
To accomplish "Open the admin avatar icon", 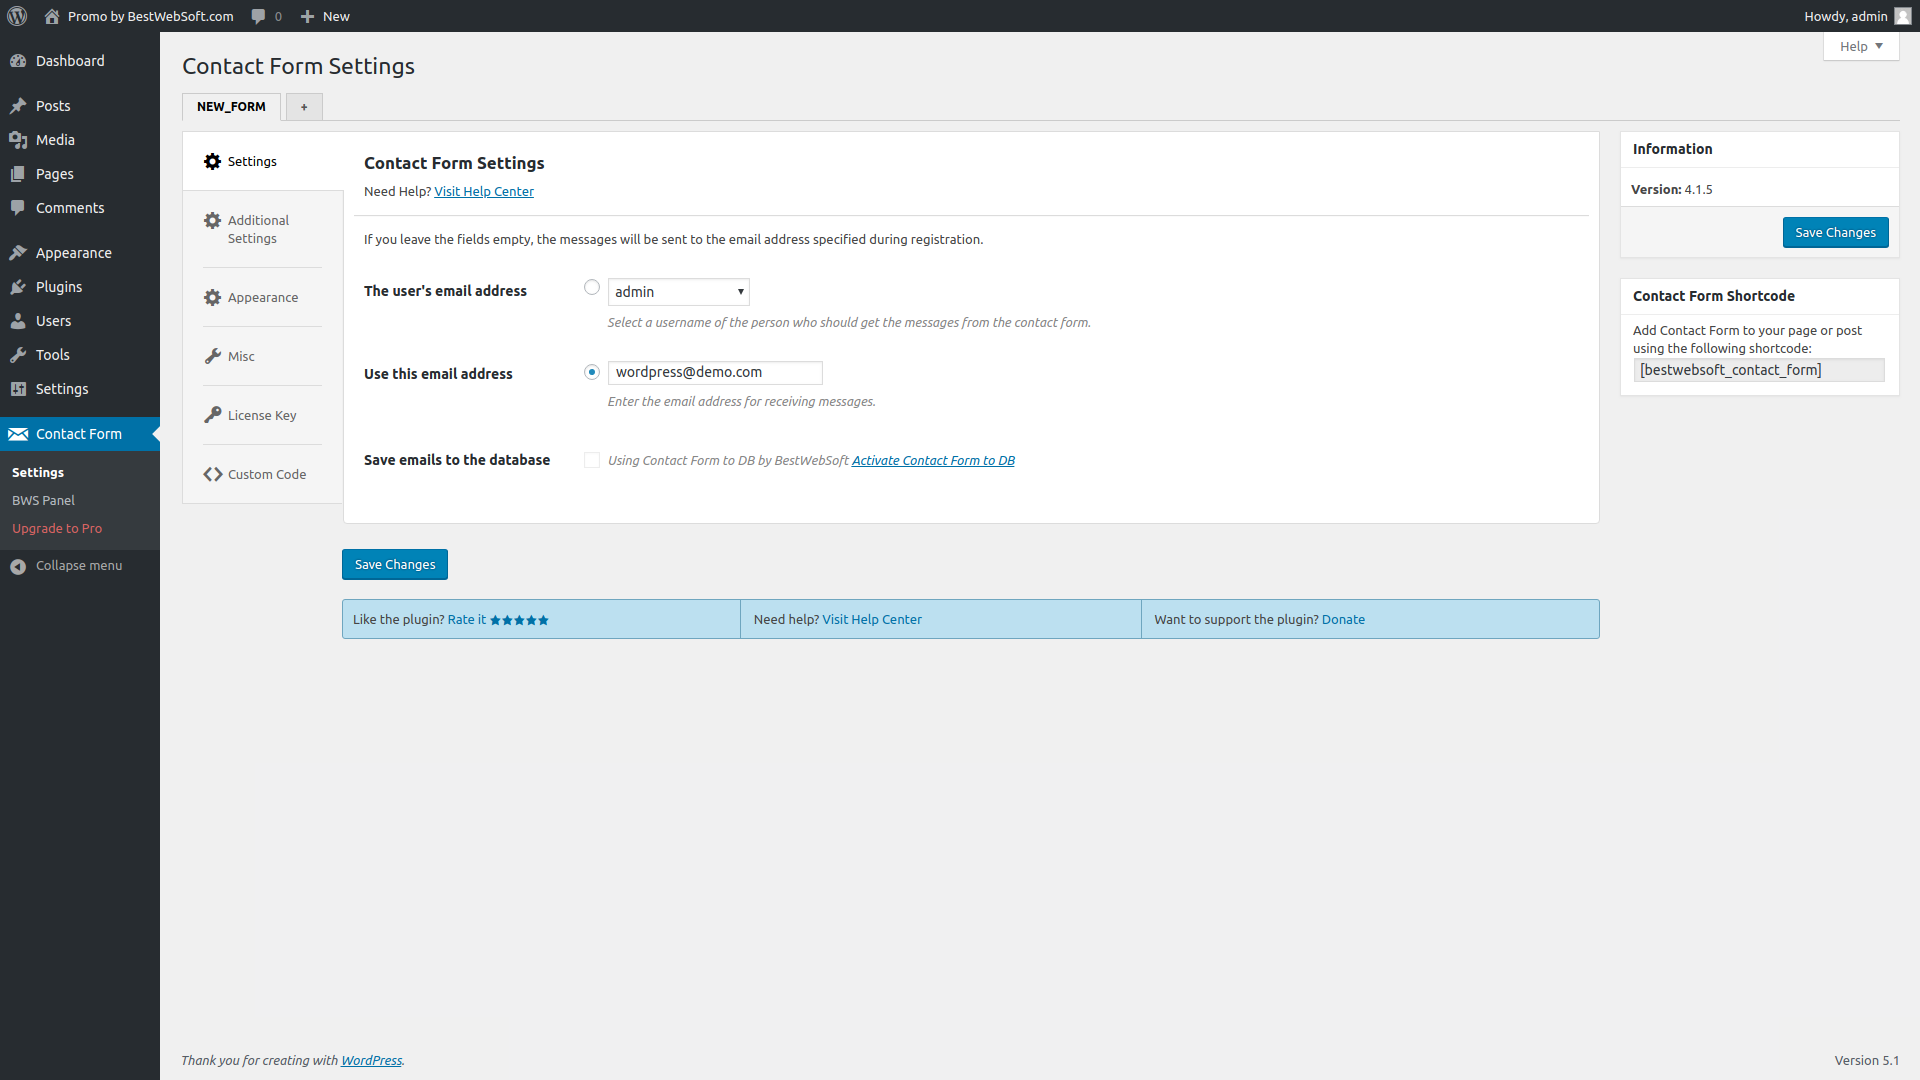I will 1903,16.
